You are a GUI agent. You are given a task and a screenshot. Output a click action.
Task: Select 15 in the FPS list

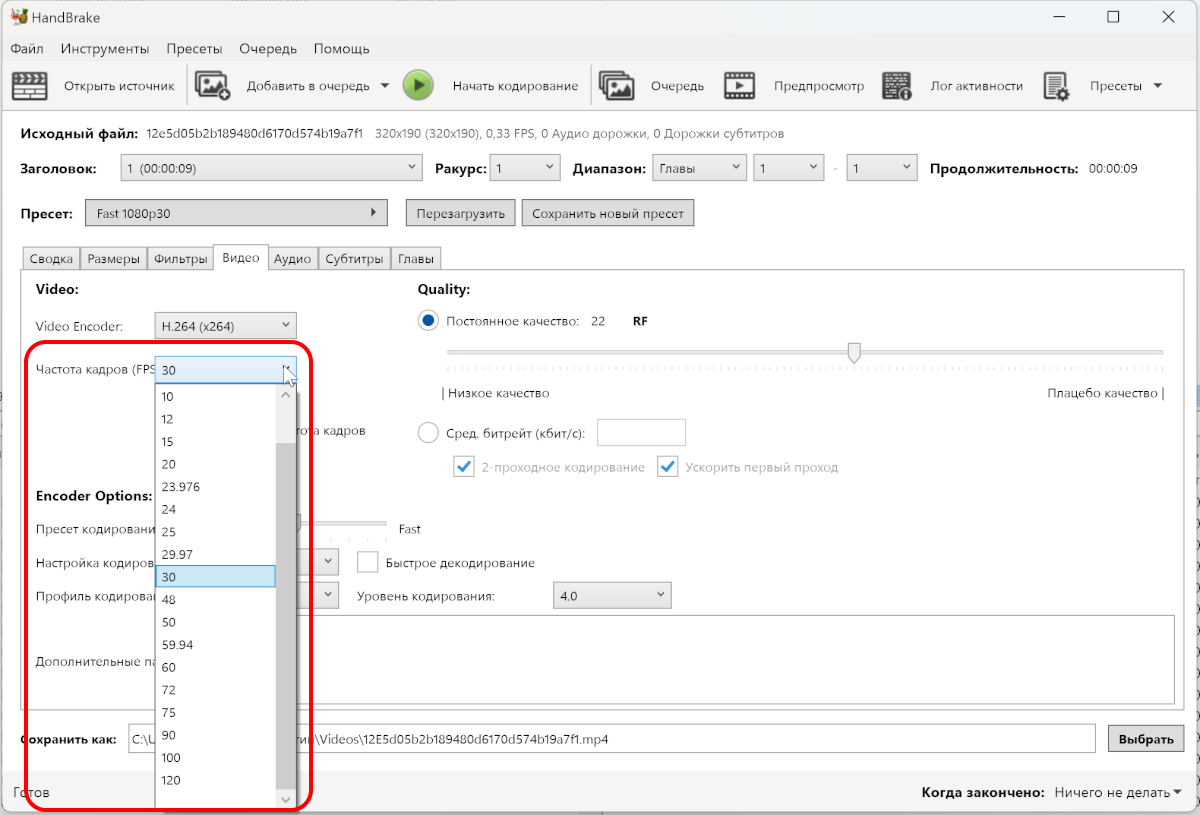point(215,441)
